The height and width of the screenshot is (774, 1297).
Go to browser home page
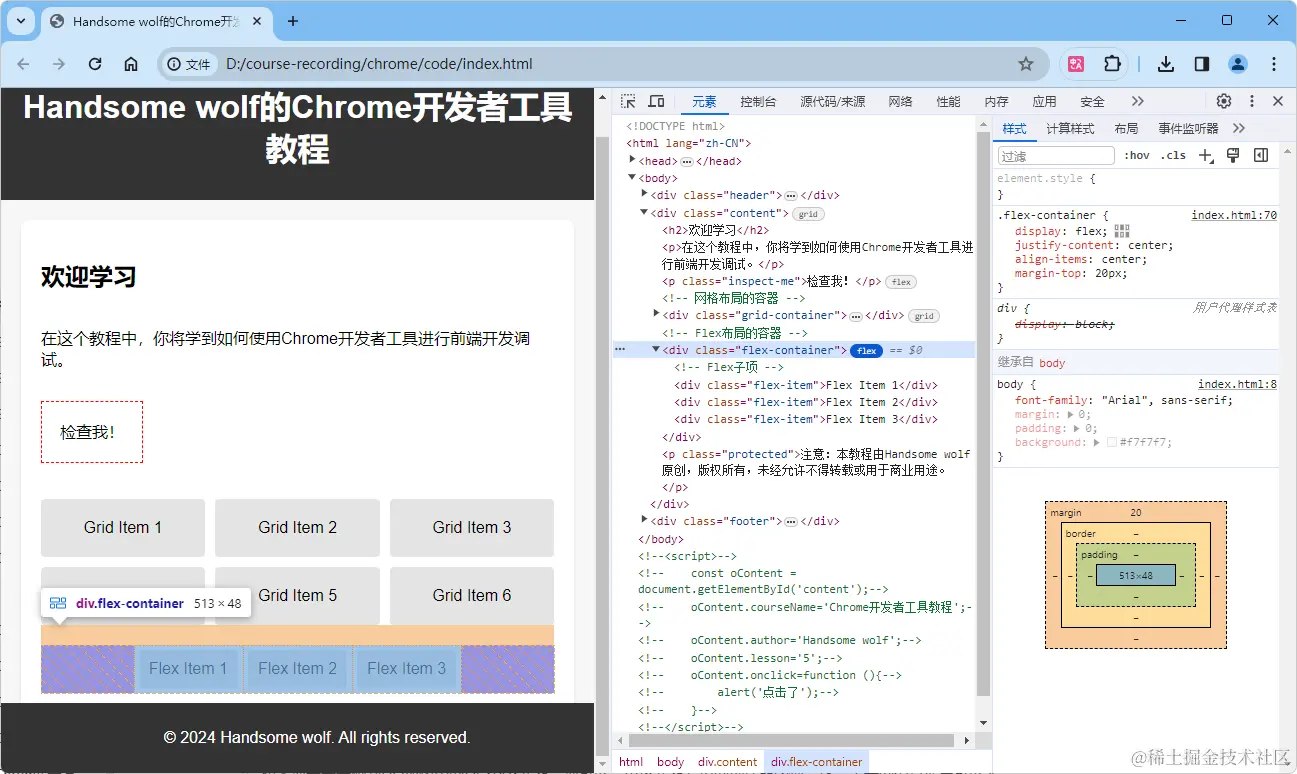131,64
